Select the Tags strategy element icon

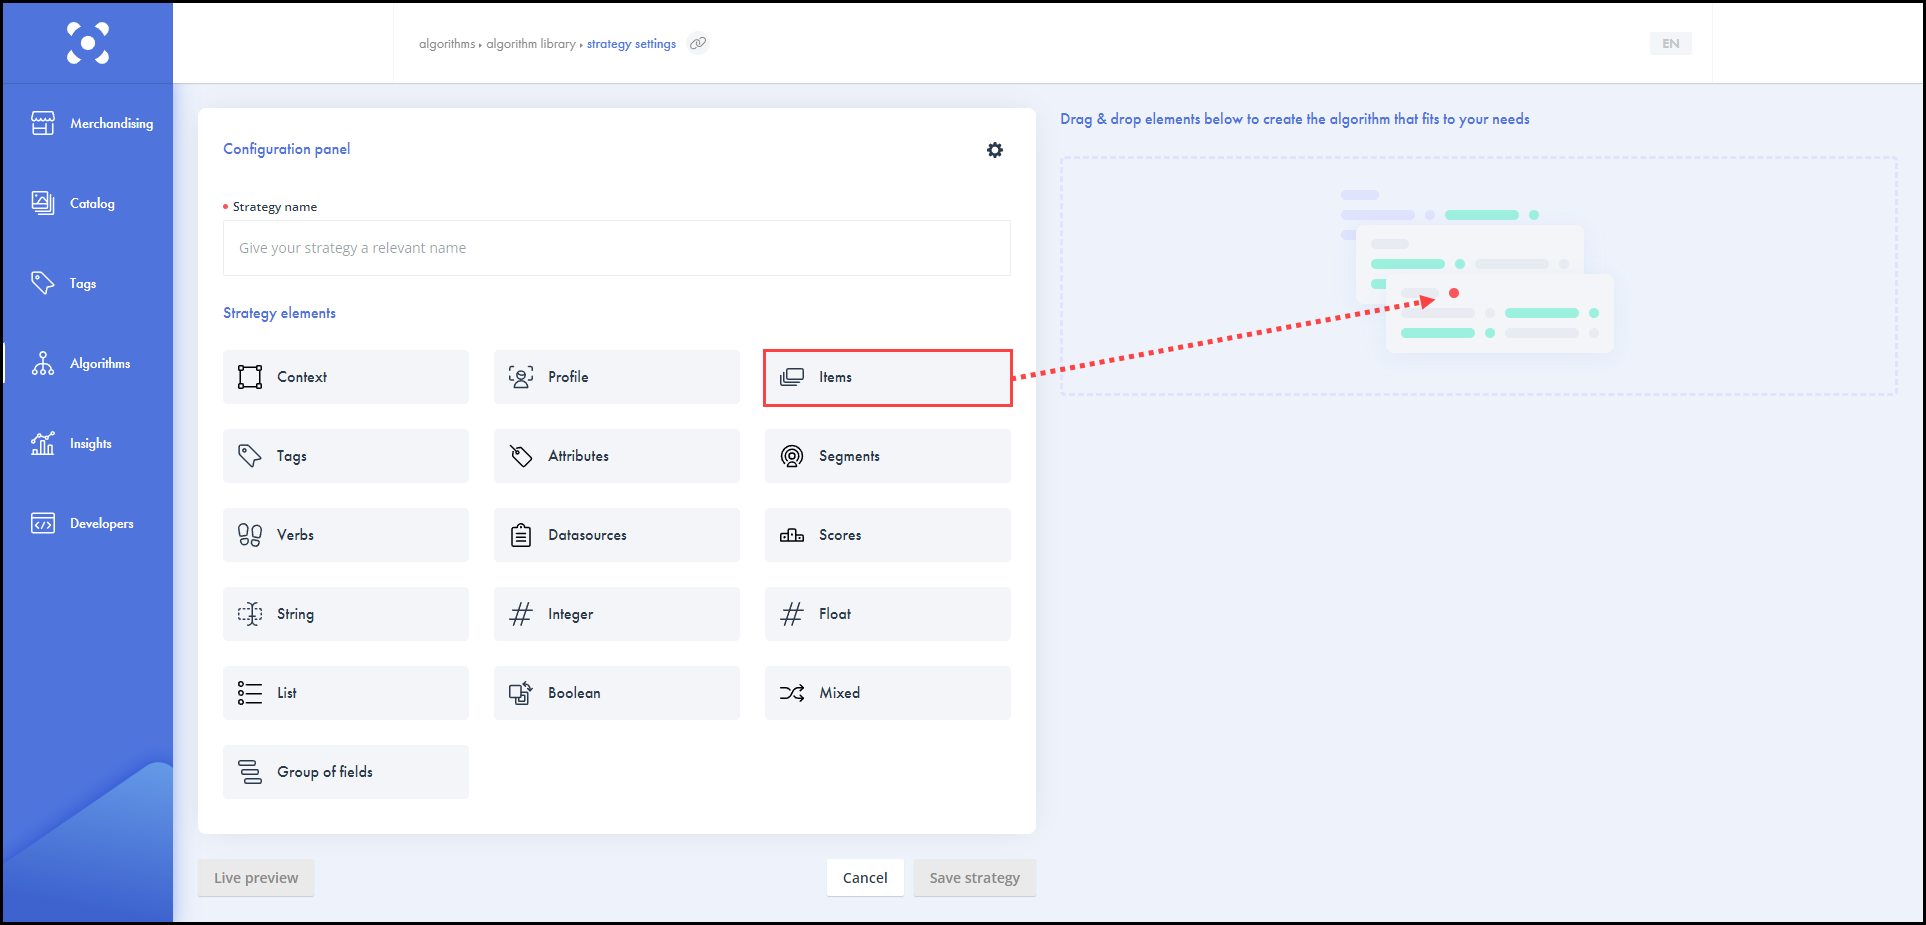250,456
